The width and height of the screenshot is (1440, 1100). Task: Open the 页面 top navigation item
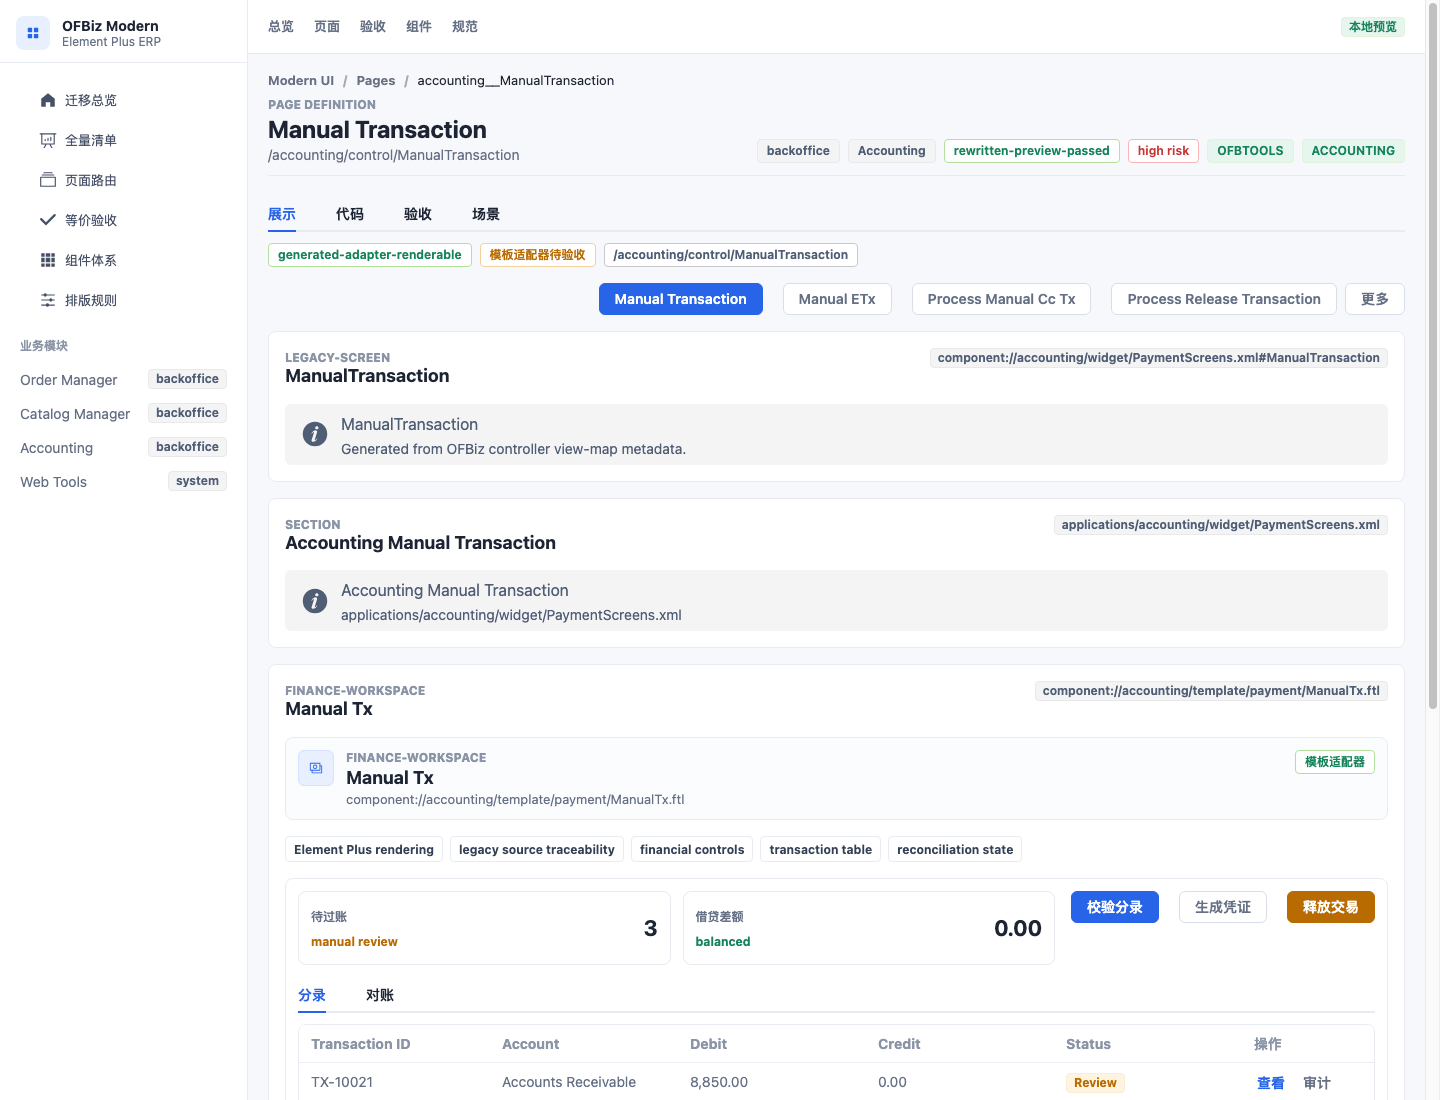pos(327,27)
